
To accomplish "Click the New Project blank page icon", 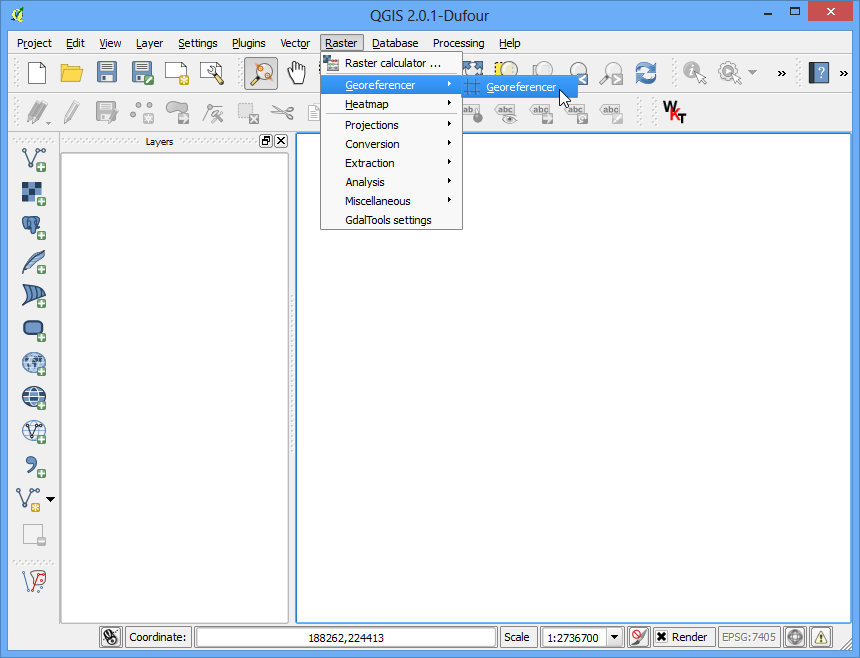I will (x=37, y=73).
